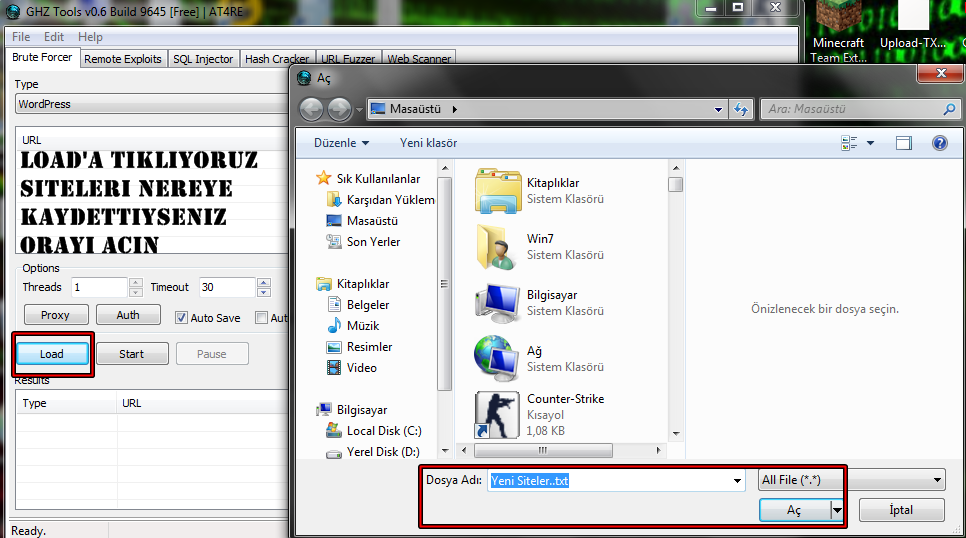The height and width of the screenshot is (538, 966).
Task: Open the Dosya Adı filename dropdown arrow
Action: point(737,481)
